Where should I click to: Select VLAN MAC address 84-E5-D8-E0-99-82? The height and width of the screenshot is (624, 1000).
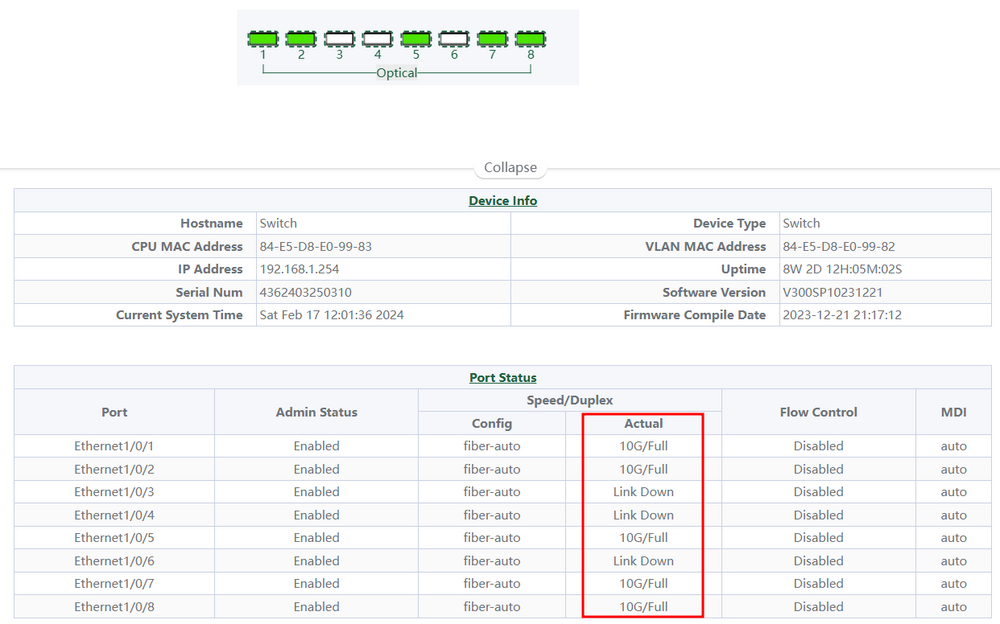(839, 246)
